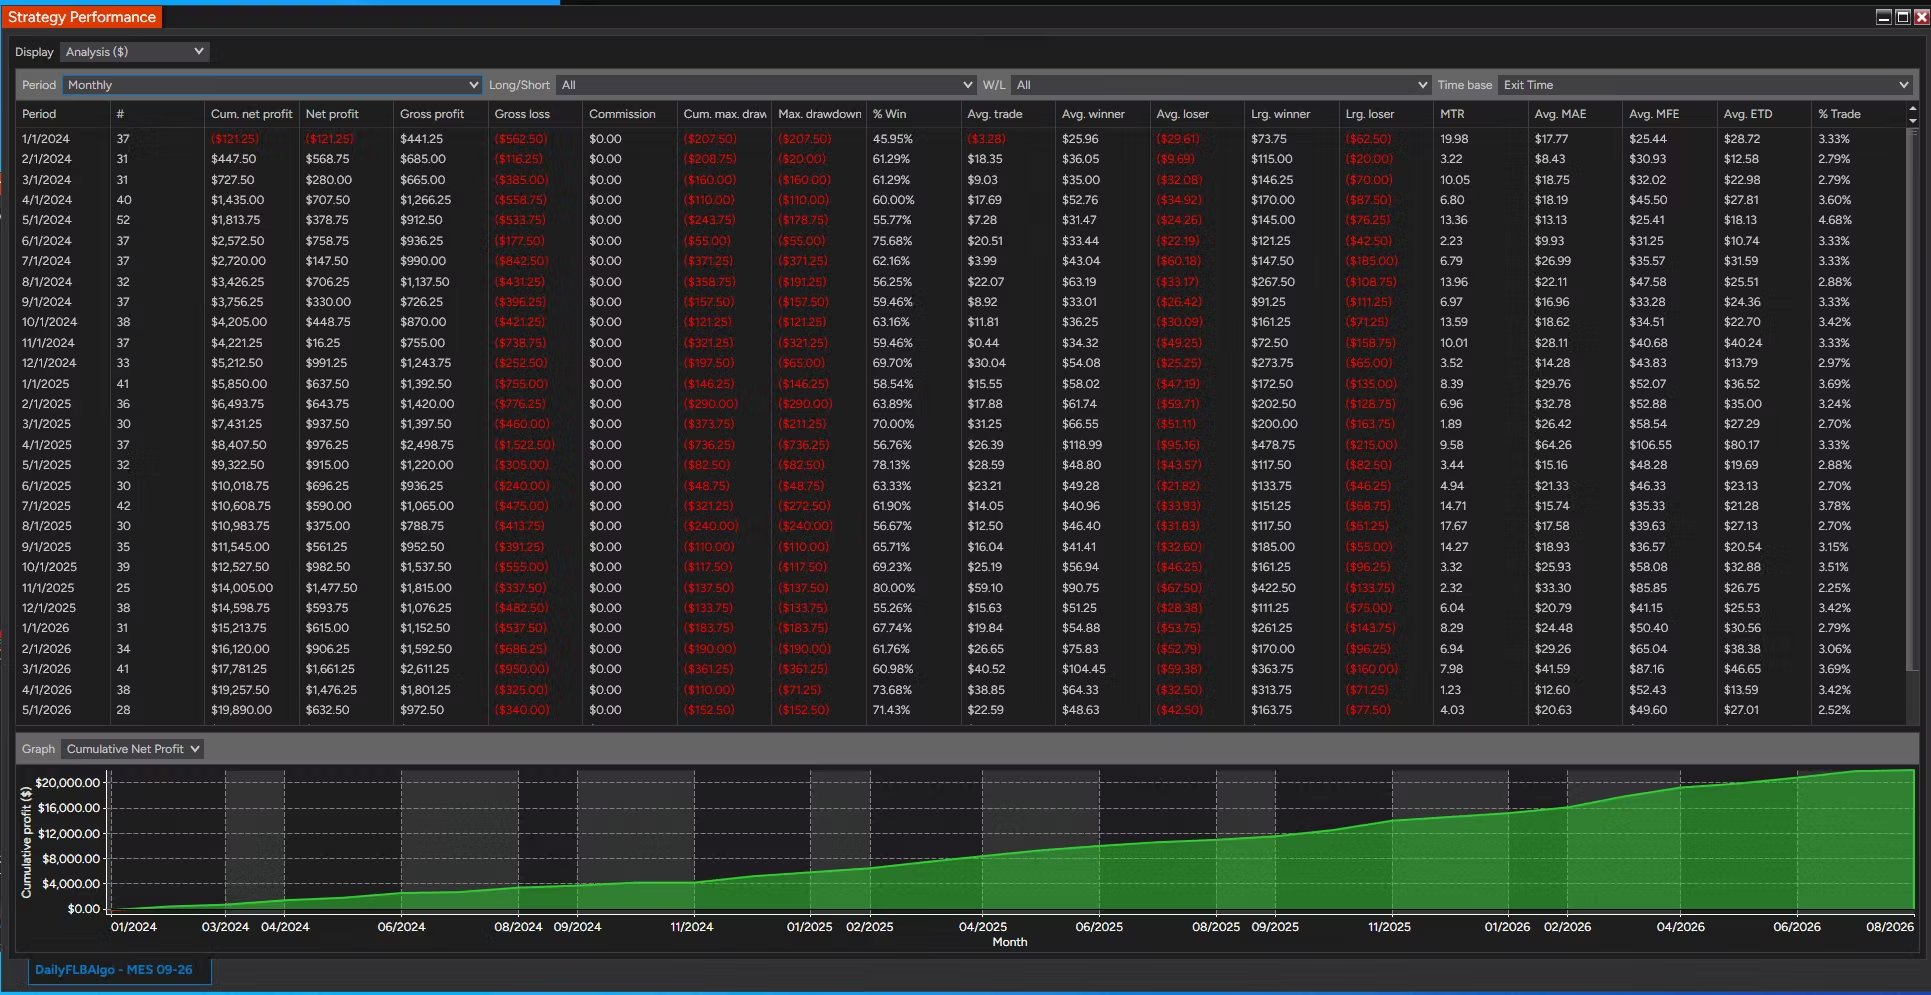Open the W/L All dropdown
This screenshot has height=995, width=1931.
[x=1220, y=85]
